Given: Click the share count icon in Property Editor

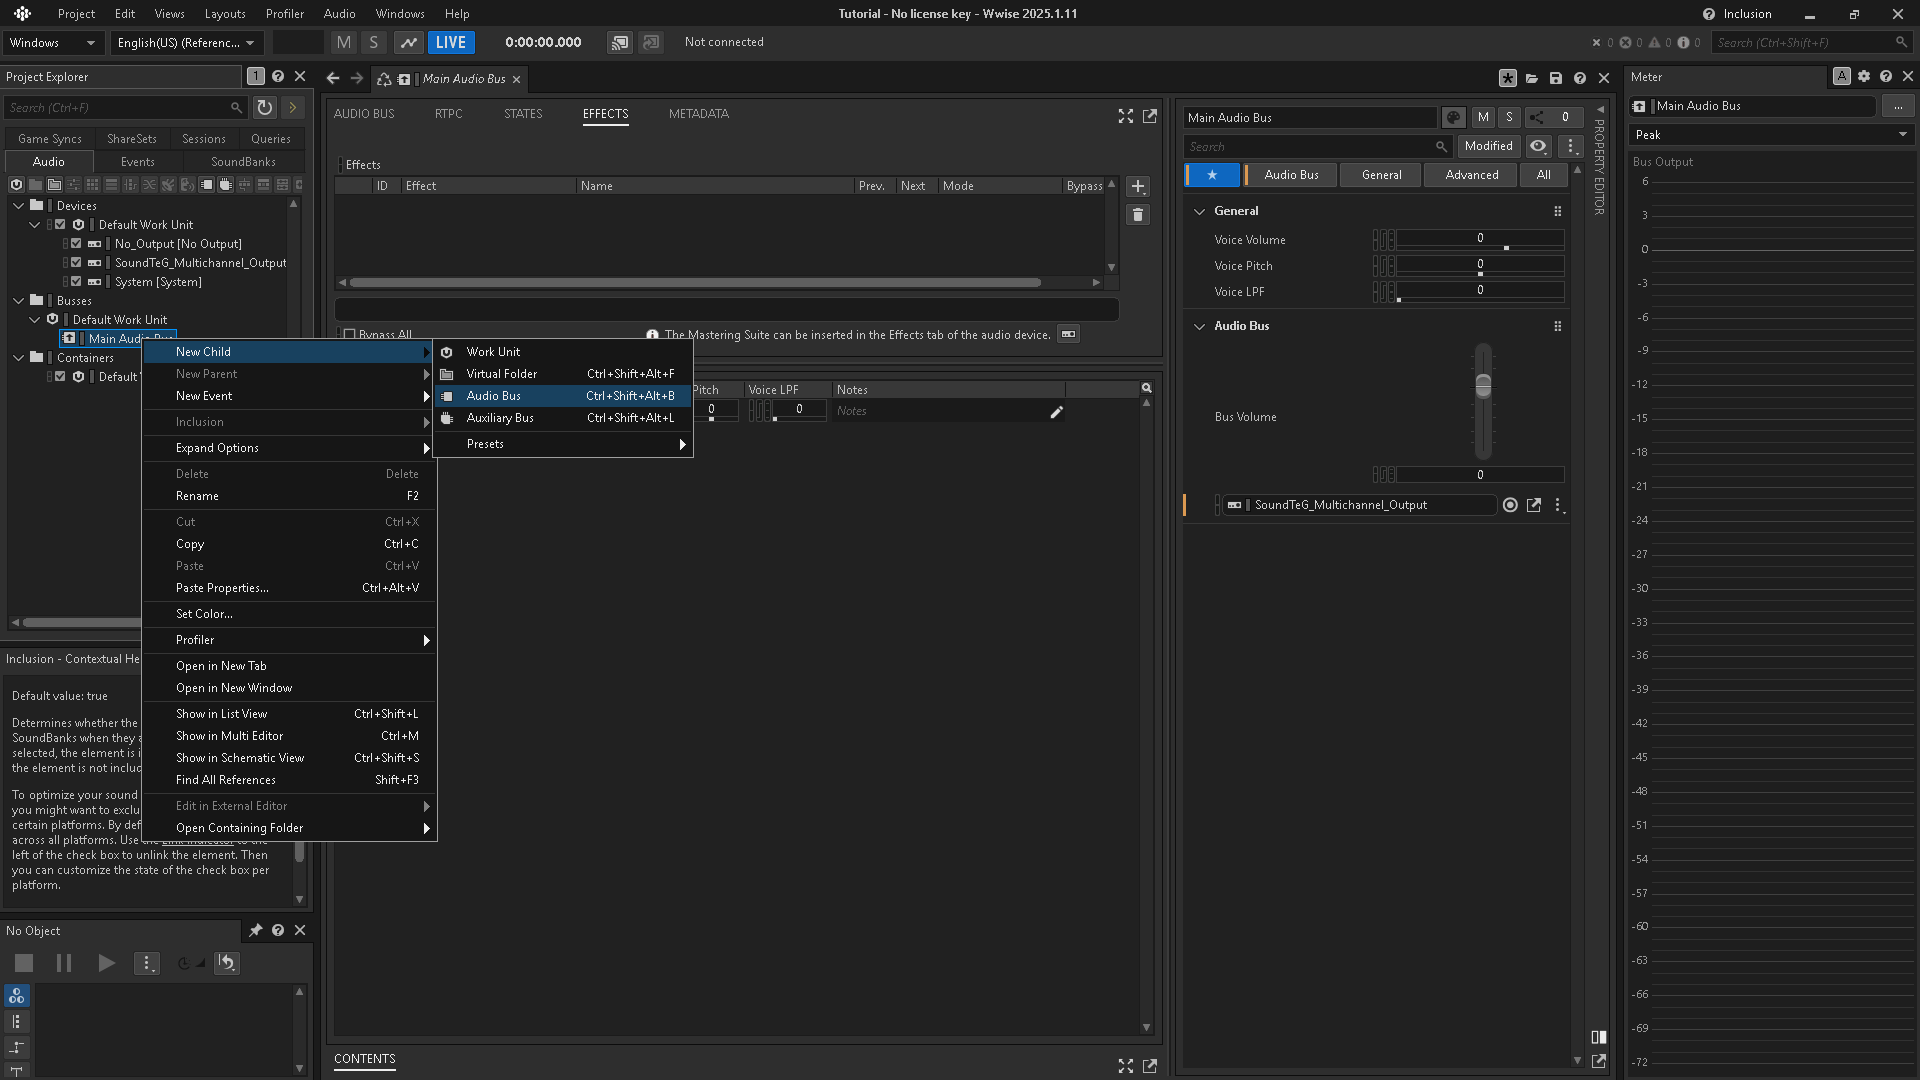Looking at the screenshot, I should pos(1537,117).
